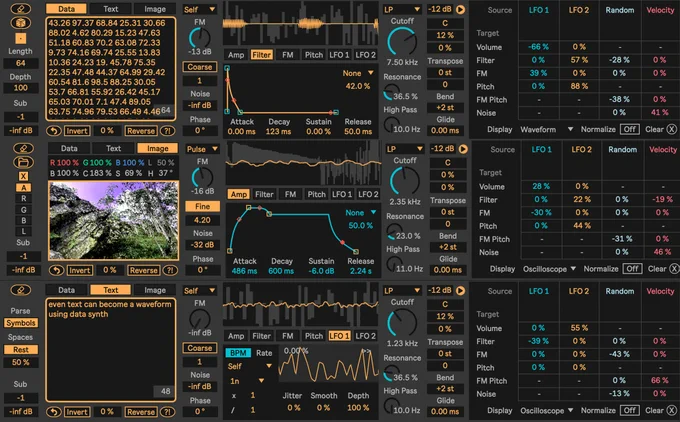Select the R image channel button
This screenshot has height=422, width=680.
[x=23, y=199]
